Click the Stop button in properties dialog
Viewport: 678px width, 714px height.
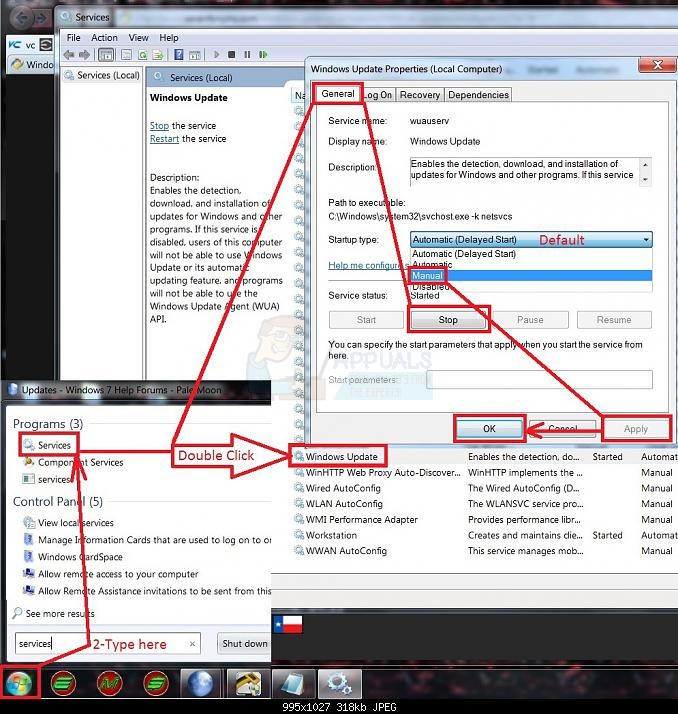(448, 320)
